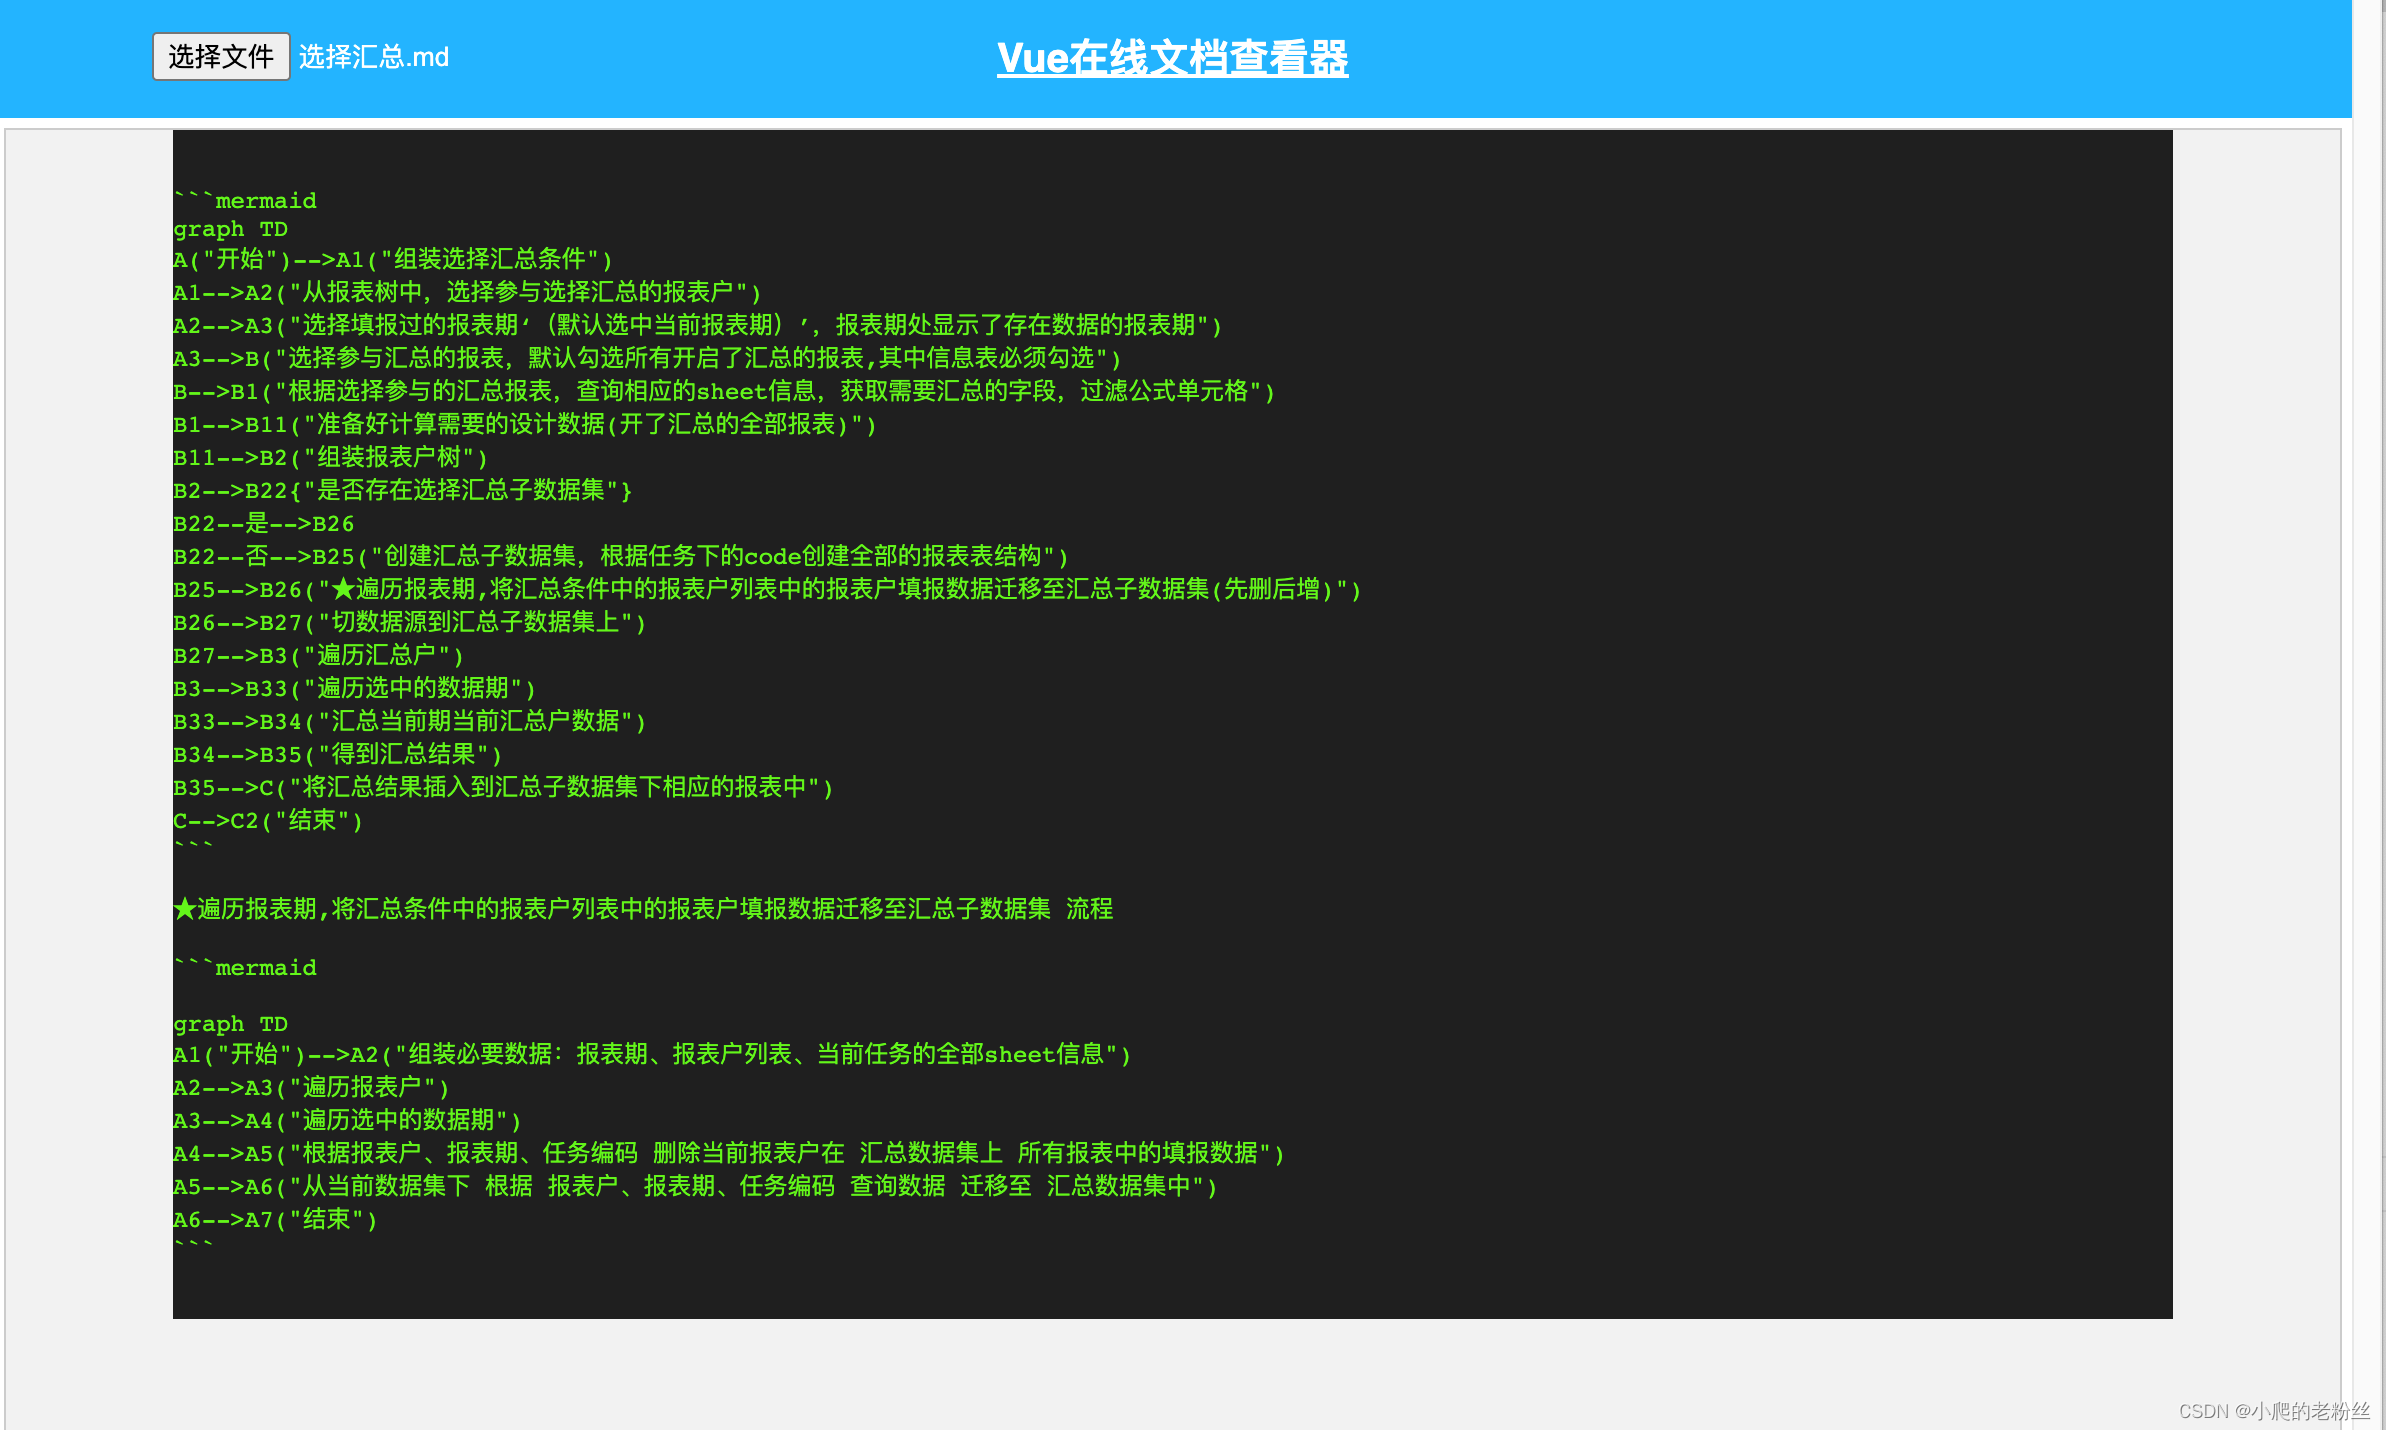Click the B22--否-->B25 创建汇总子数据集 line
Image resolution: width=2386 pixels, height=1430 pixels.
[620, 557]
